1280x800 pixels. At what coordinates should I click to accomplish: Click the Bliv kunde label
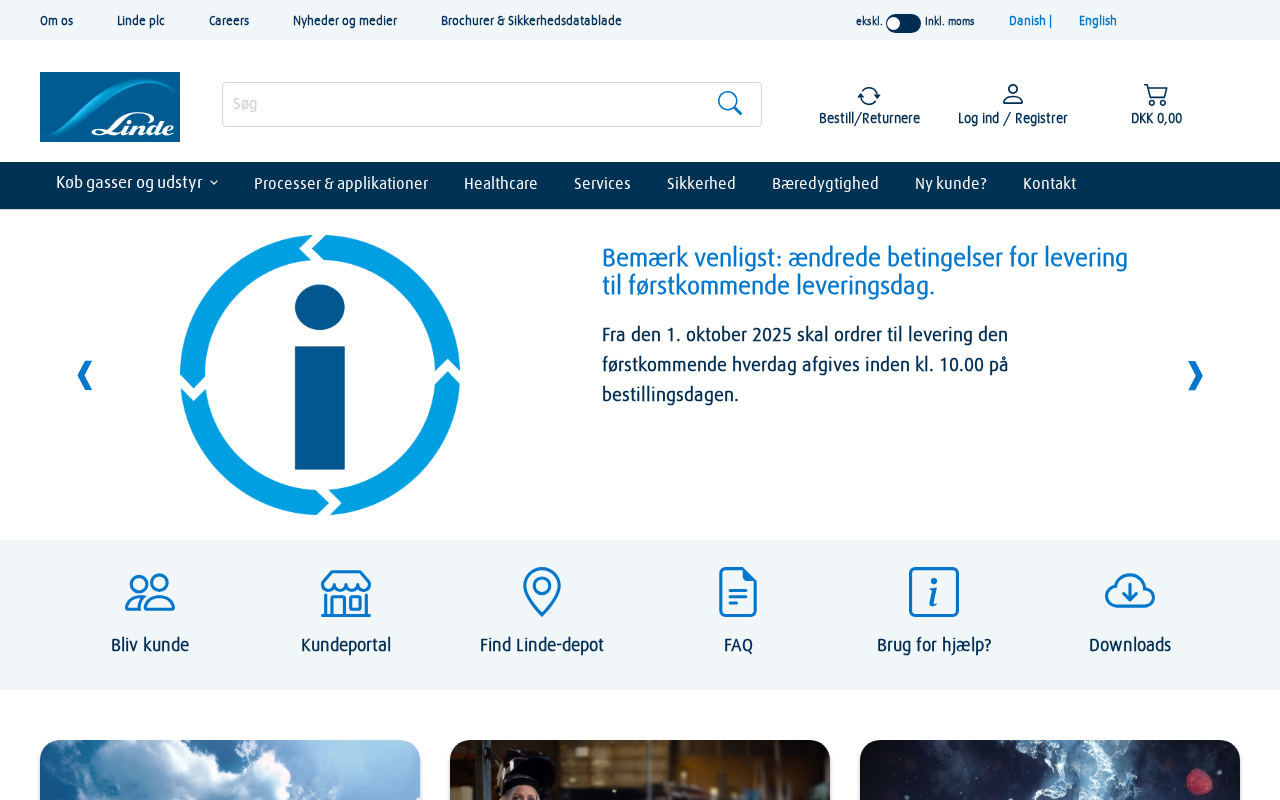click(150, 645)
